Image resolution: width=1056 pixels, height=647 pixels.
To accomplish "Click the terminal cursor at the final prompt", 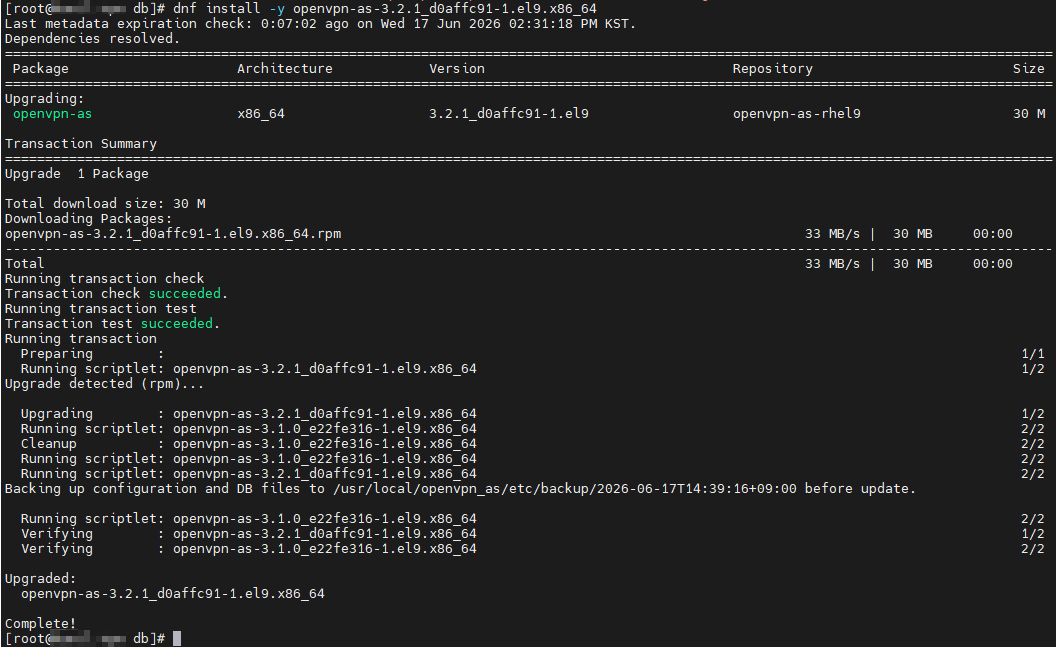I will tap(177, 638).
